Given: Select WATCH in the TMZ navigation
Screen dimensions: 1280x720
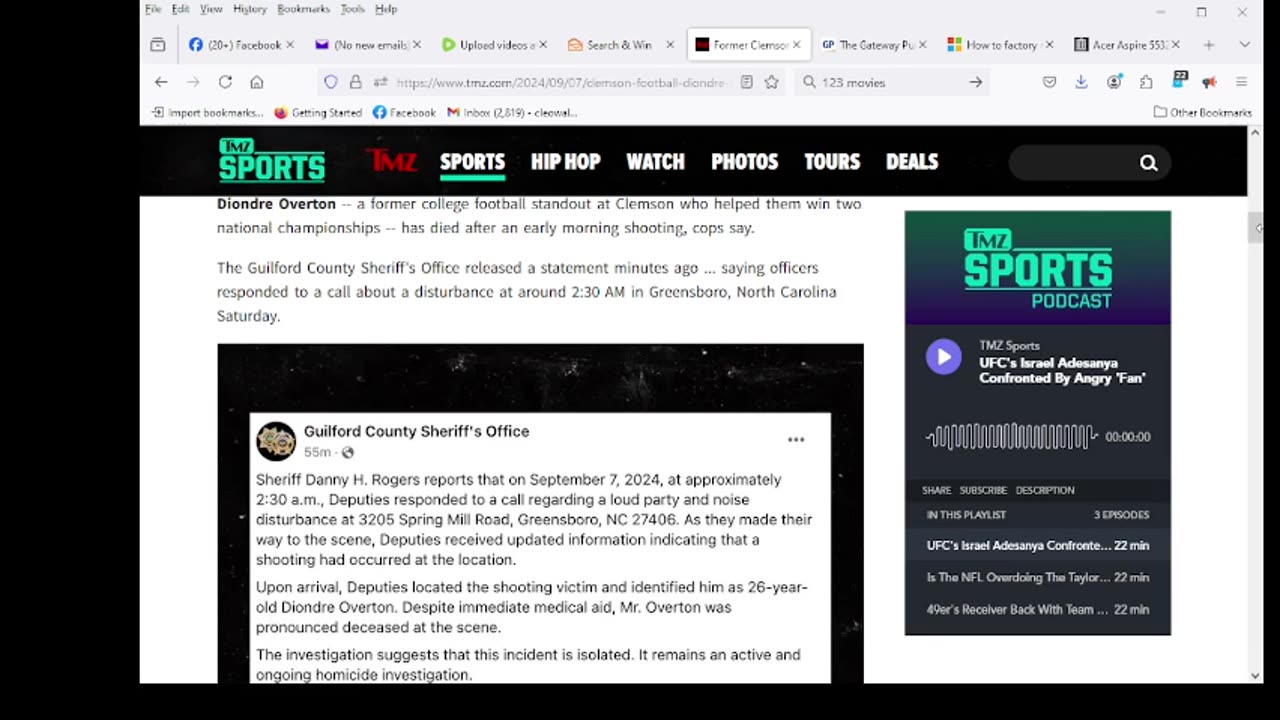Looking at the screenshot, I should click(x=655, y=162).
